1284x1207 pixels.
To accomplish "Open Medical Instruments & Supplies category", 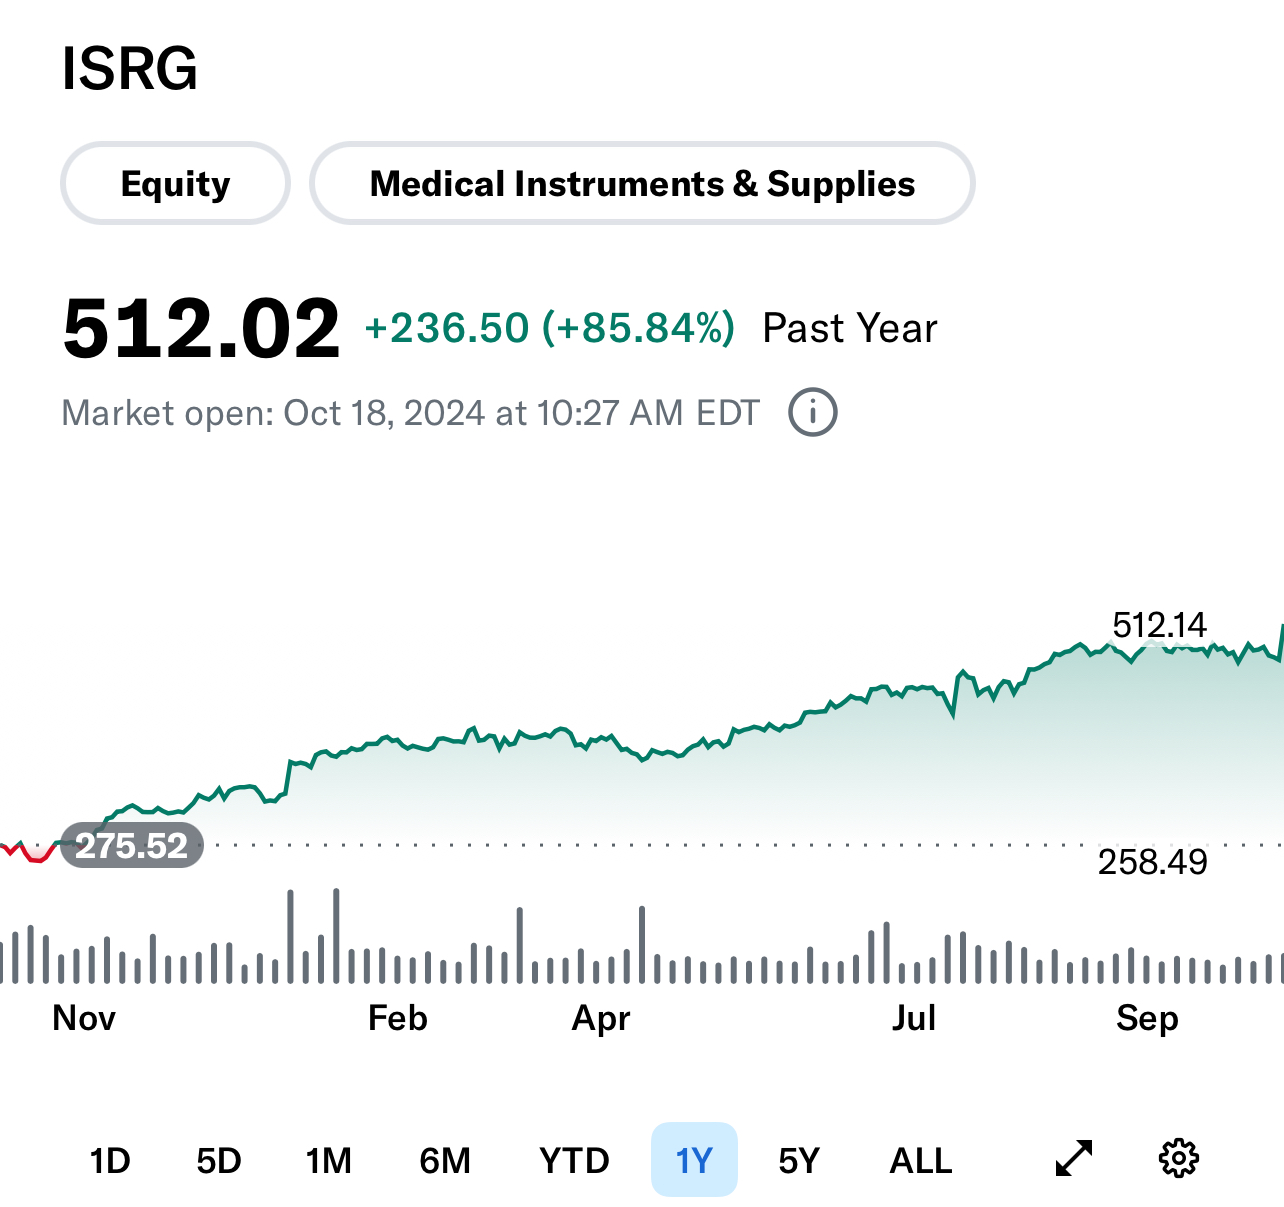I will click(x=642, y=184).
